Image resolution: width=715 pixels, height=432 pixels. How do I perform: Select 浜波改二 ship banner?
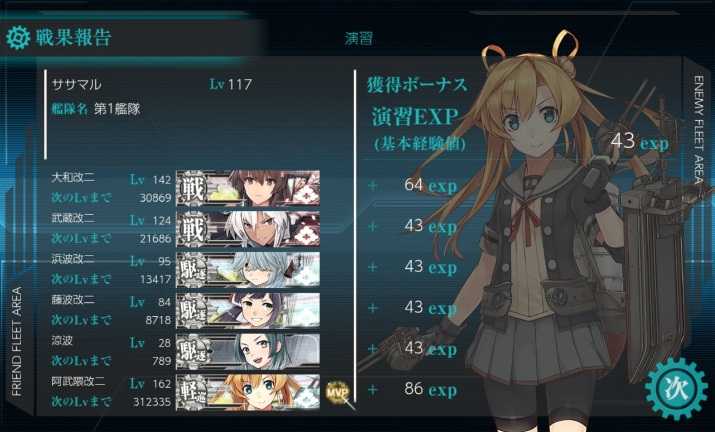[248, 269]
